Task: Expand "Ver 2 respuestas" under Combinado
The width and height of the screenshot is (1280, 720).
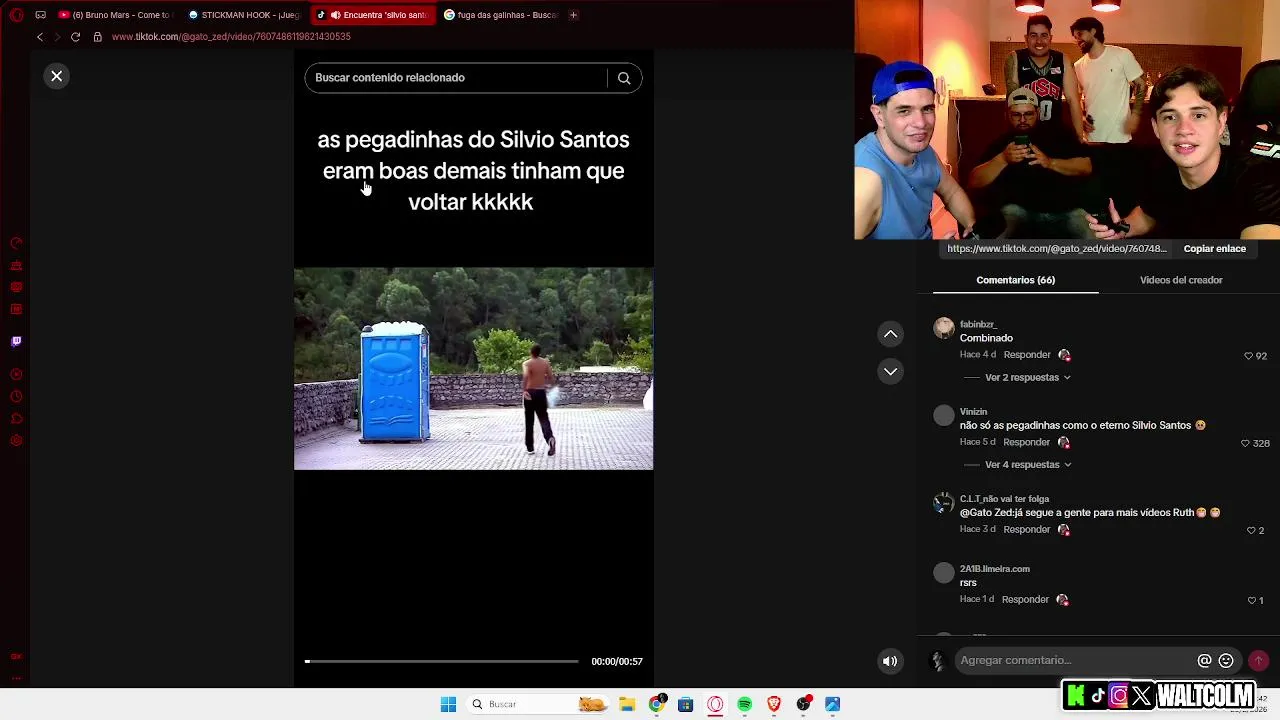Action: click(x=1028, y=378)
